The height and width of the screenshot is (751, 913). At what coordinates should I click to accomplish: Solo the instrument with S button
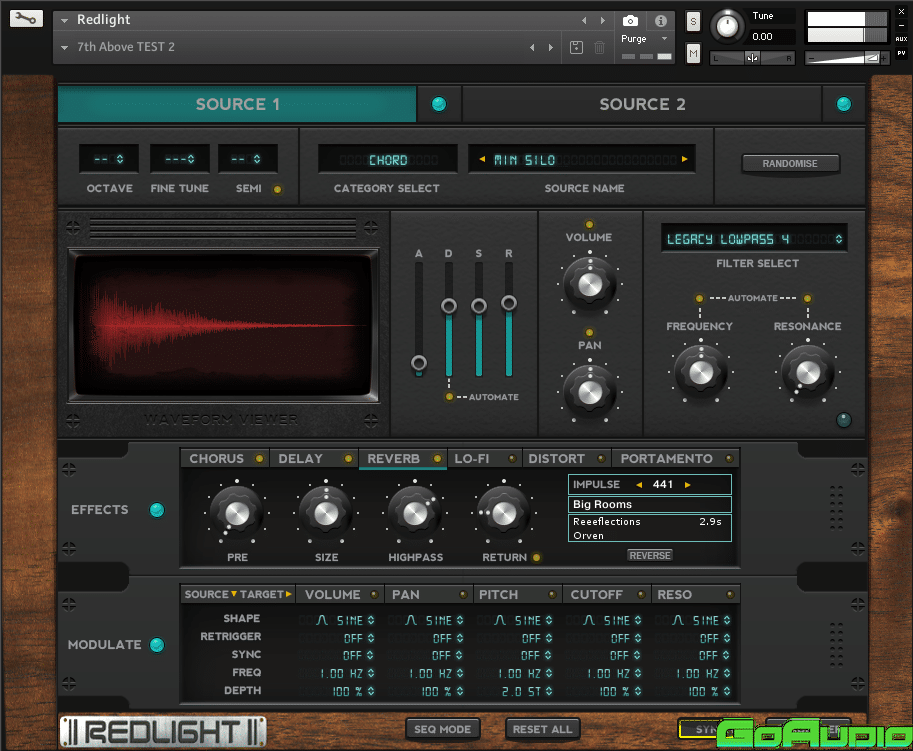point(693,21)
